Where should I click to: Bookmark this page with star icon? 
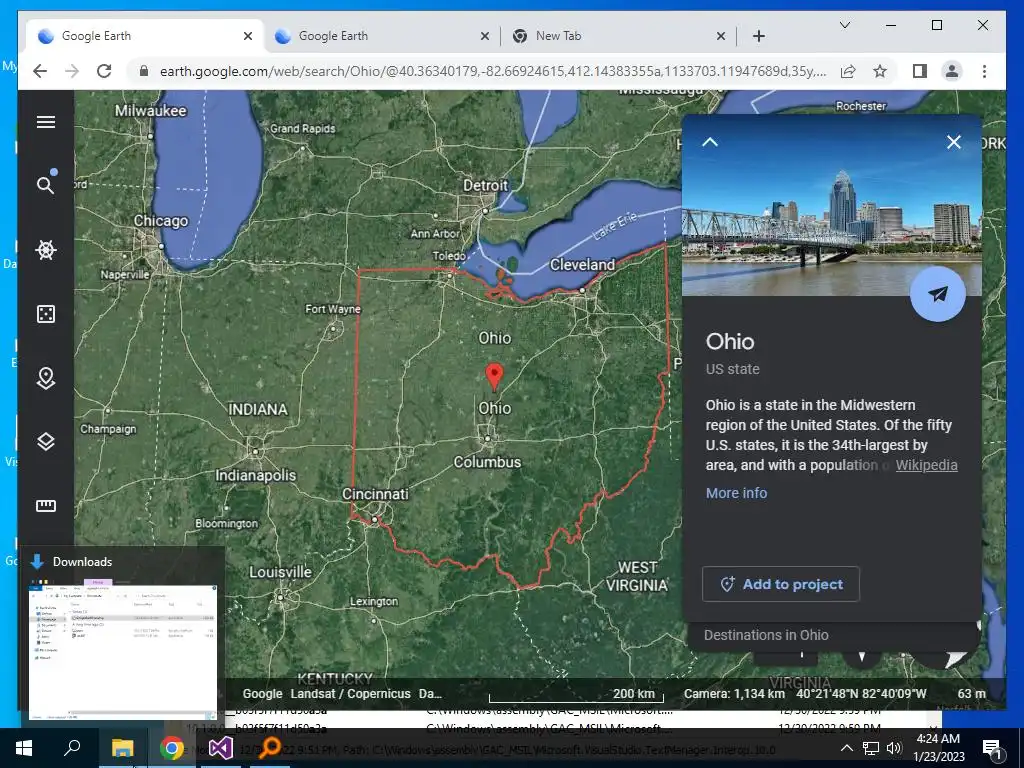click(x=880, y=71)
